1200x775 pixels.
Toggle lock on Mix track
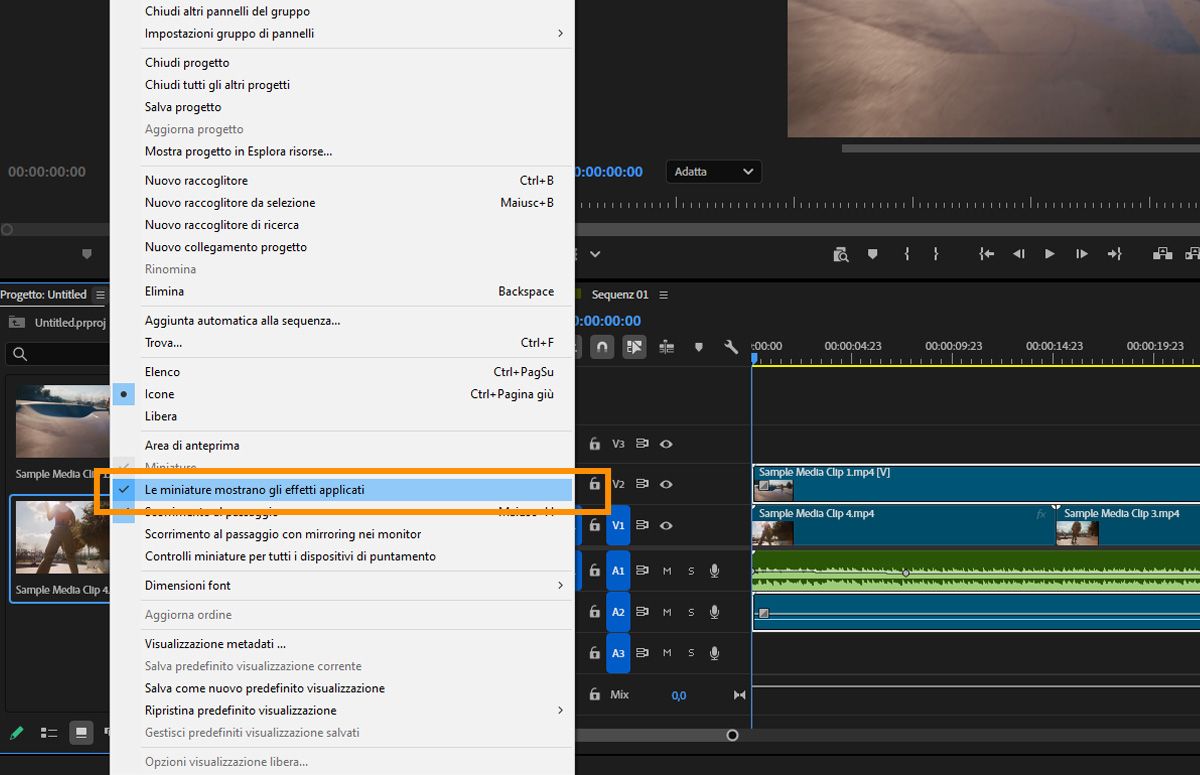pyautogui.click(x=594, y=695)
